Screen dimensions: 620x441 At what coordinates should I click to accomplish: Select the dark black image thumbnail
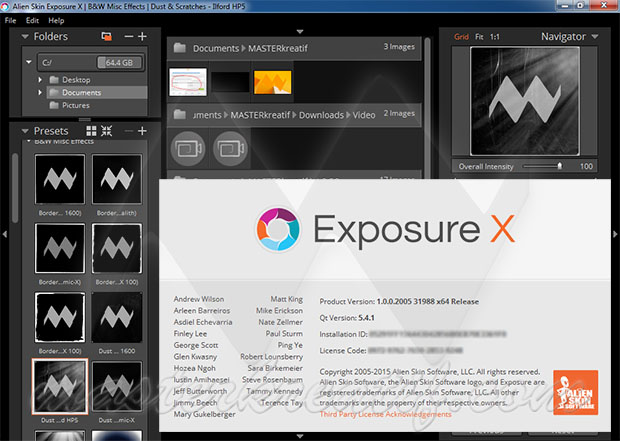(230, 82)
